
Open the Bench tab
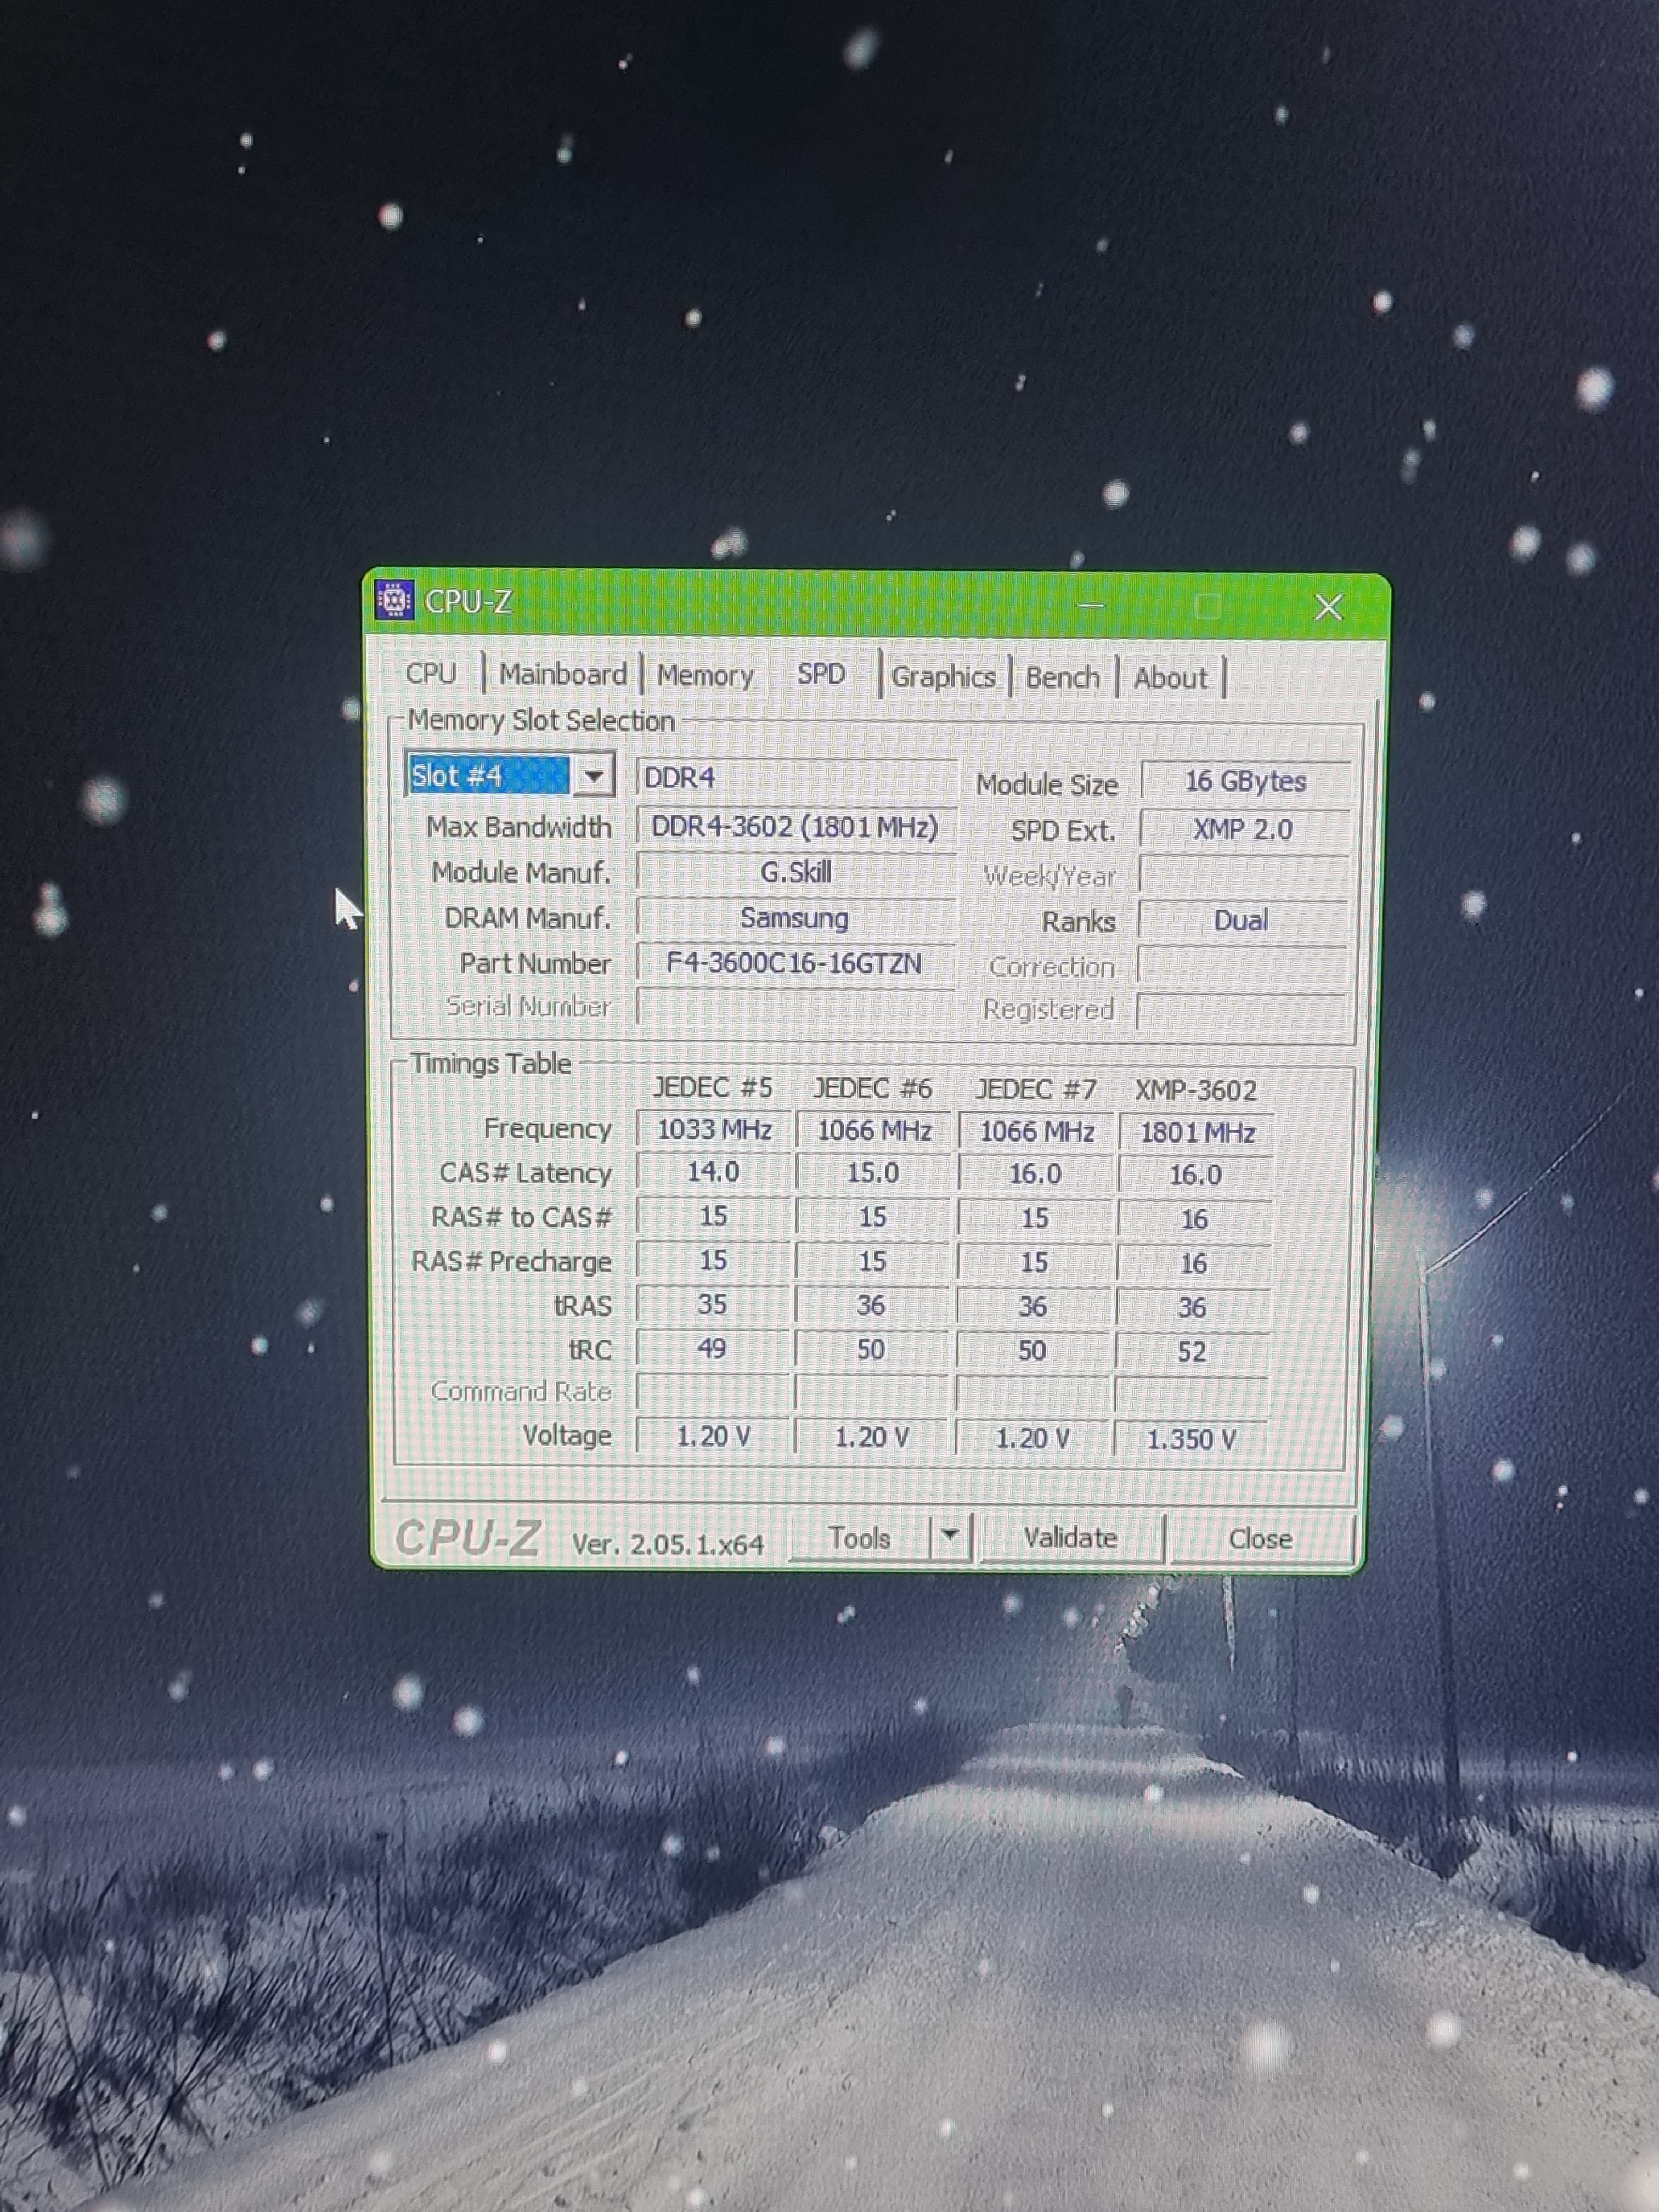(x=1062, y=678)
